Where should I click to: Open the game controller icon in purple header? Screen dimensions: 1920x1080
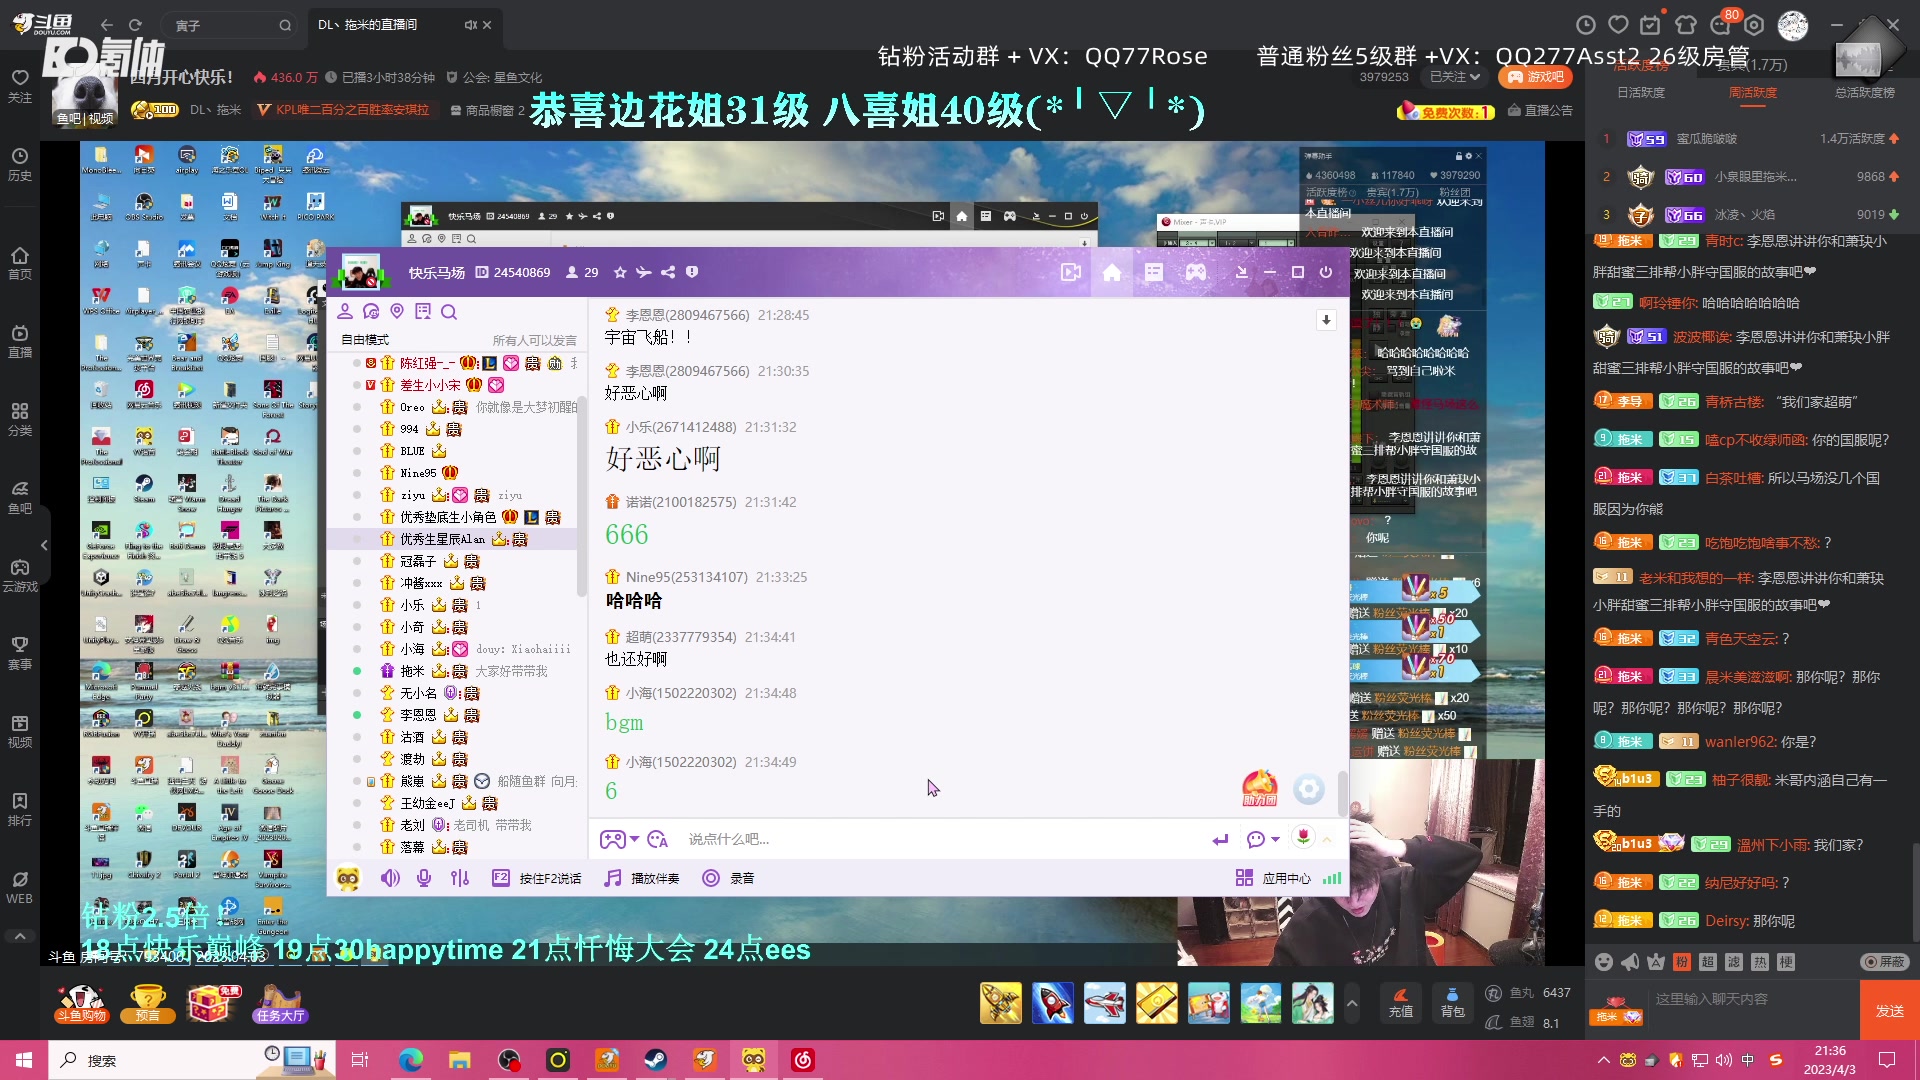(x=1196, y=272)
